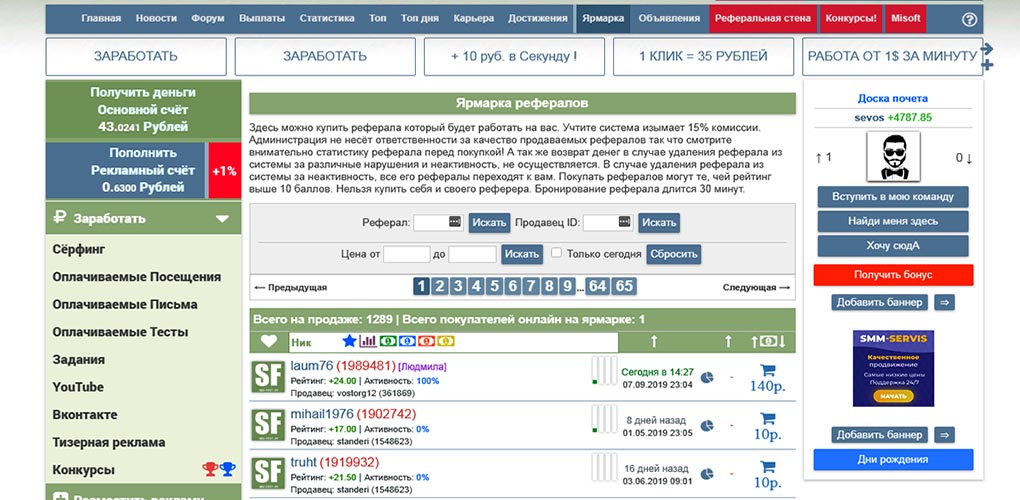The image size is (1020, 500).
Task: Click Следующая page link
Action: [756, 287]
